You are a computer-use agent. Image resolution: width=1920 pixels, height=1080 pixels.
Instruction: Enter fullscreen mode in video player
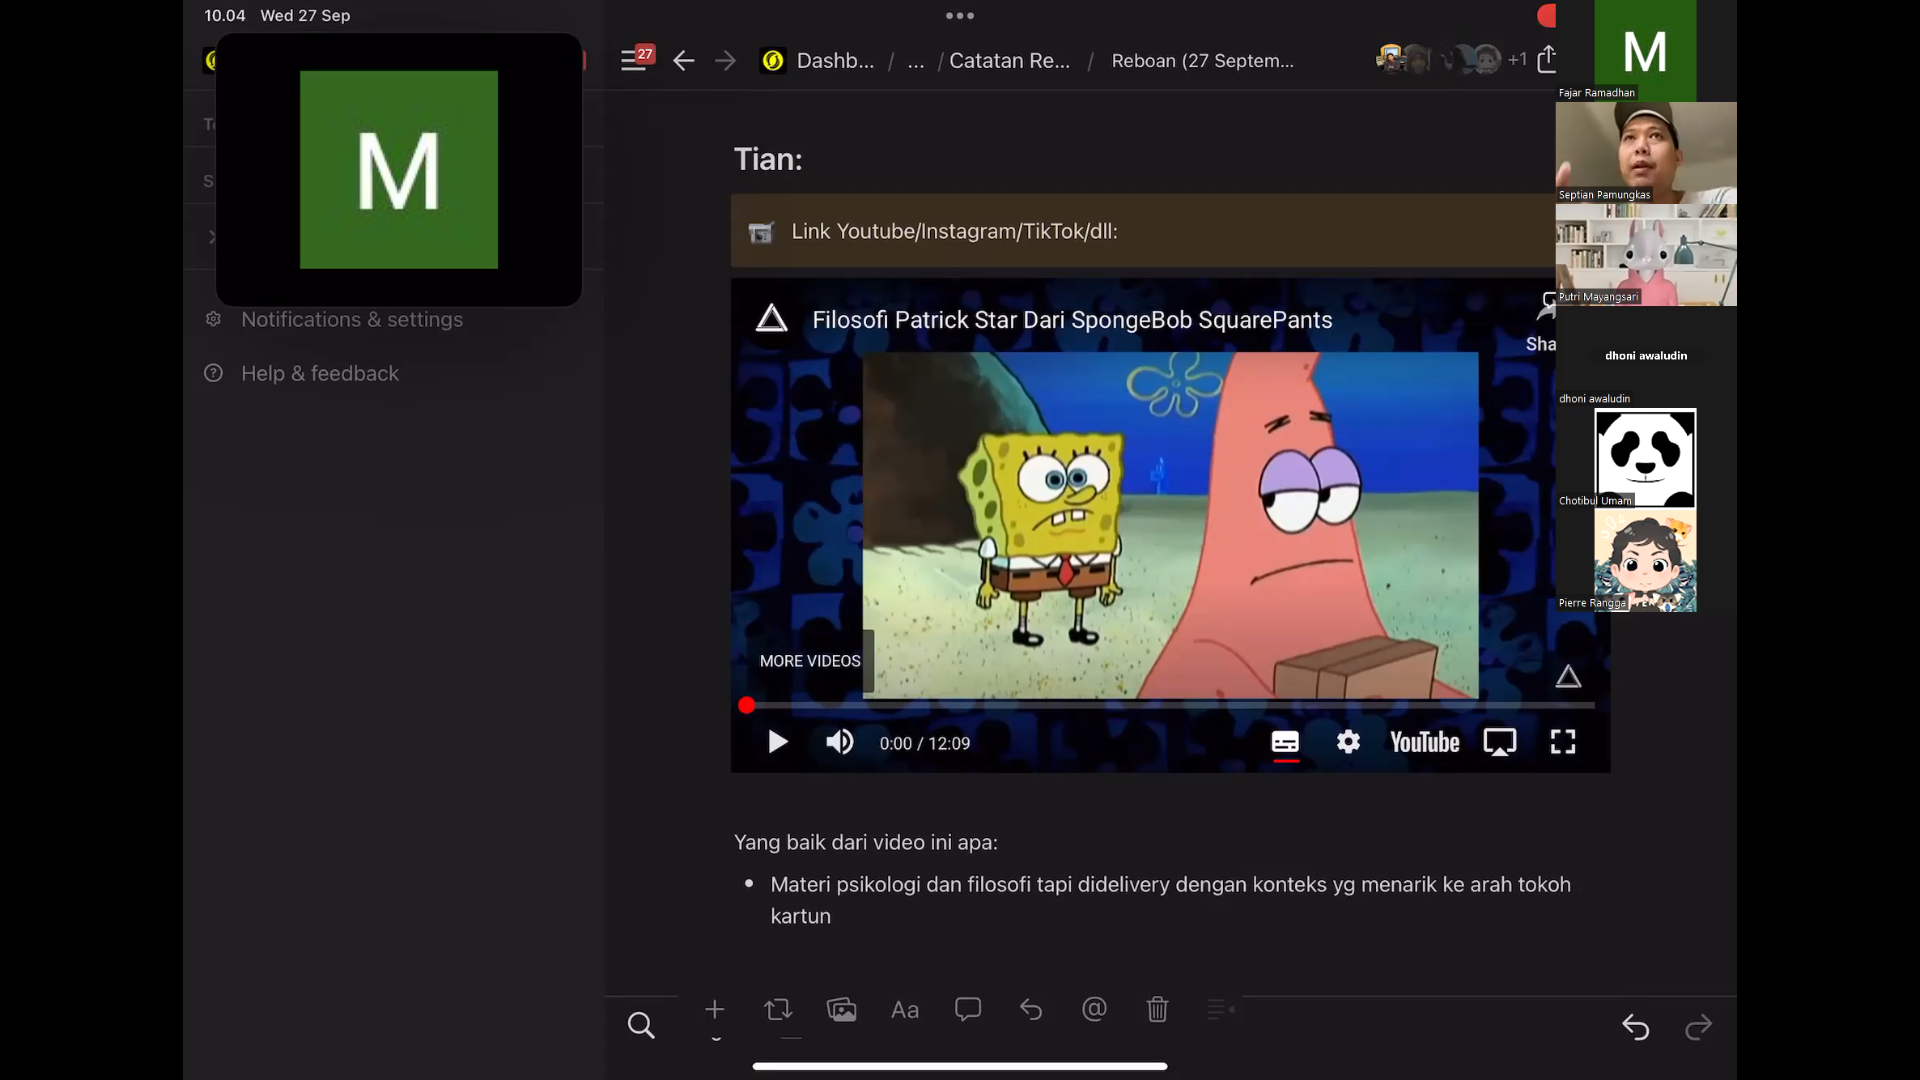pyautogui.click(x=1563, y=742)
